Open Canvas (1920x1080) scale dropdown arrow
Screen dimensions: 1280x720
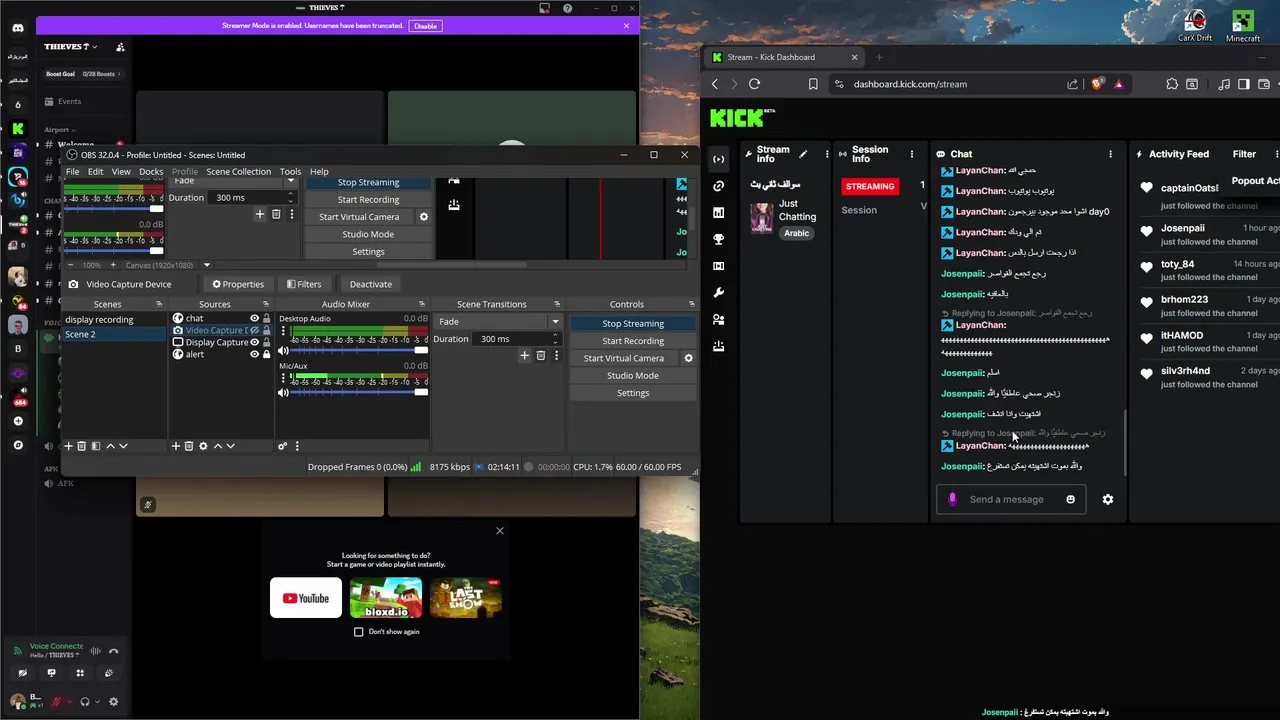(207, 265)
